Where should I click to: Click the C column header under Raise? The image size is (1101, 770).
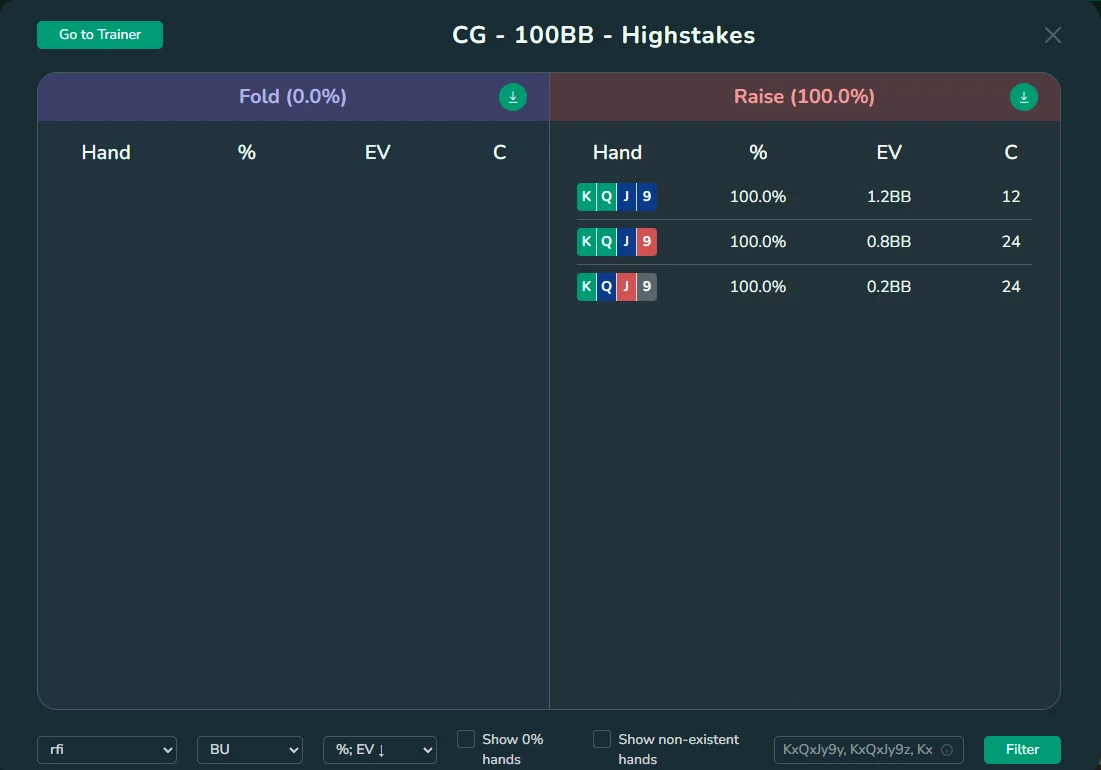coord(1010,152)
